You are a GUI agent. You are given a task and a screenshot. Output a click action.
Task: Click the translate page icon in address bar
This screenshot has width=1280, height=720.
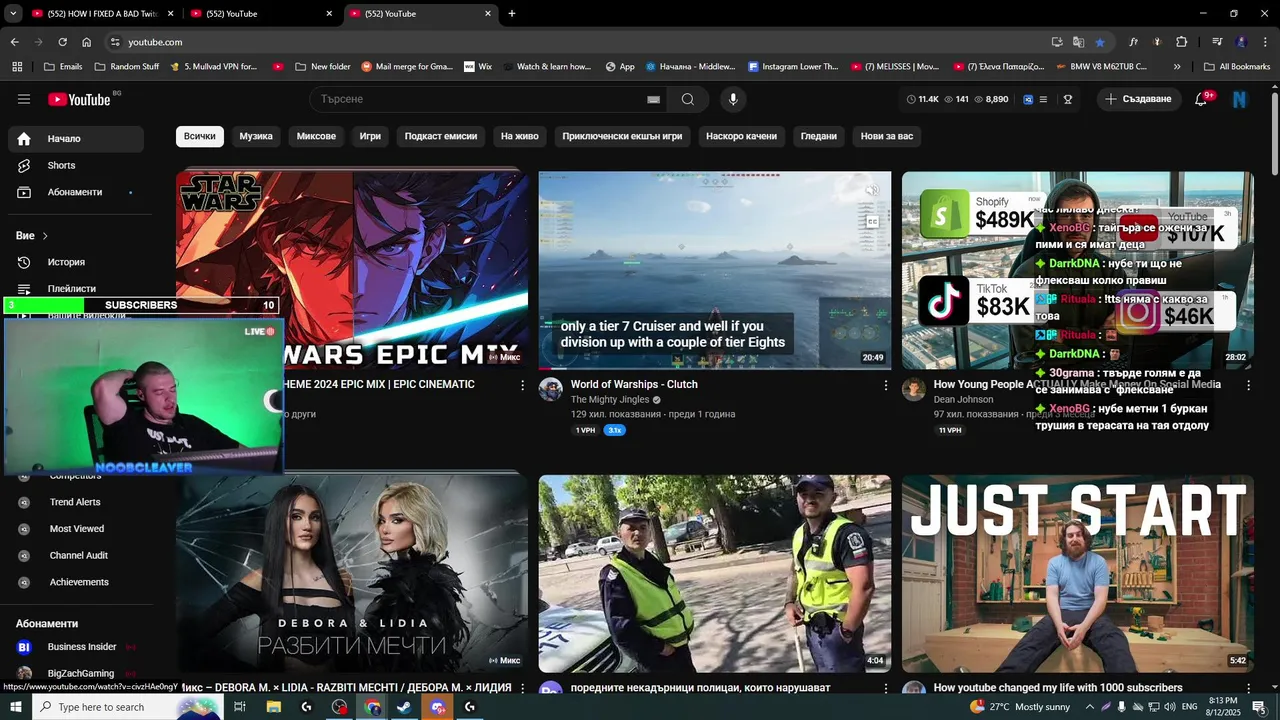(1078, 42)
